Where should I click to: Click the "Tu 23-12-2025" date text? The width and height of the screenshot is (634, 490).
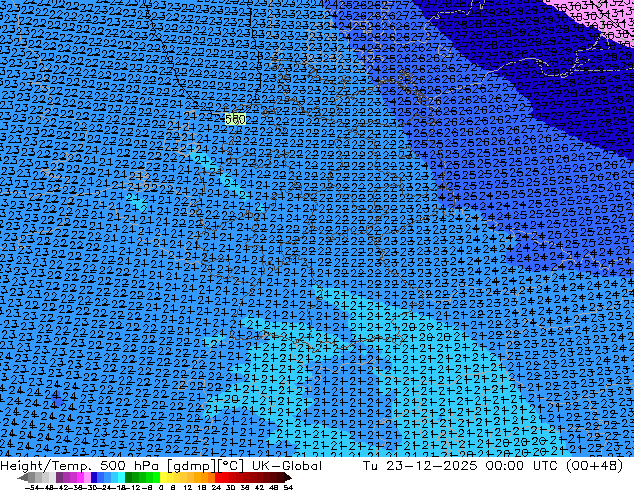(x=420, y=466)
